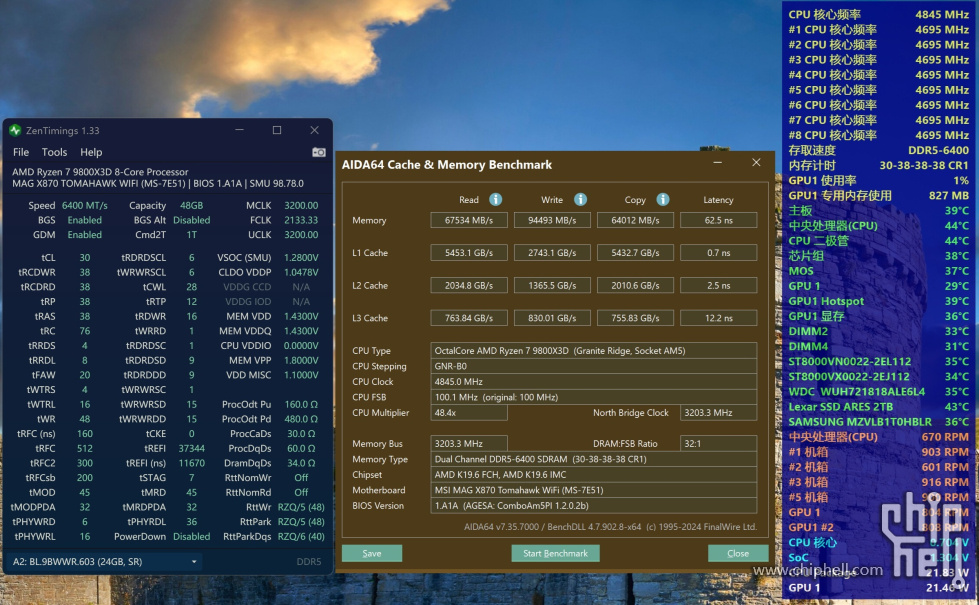Click the Memory Read field 67534 MB/s
Screen dimensions: 979x605
click(469, 220)
